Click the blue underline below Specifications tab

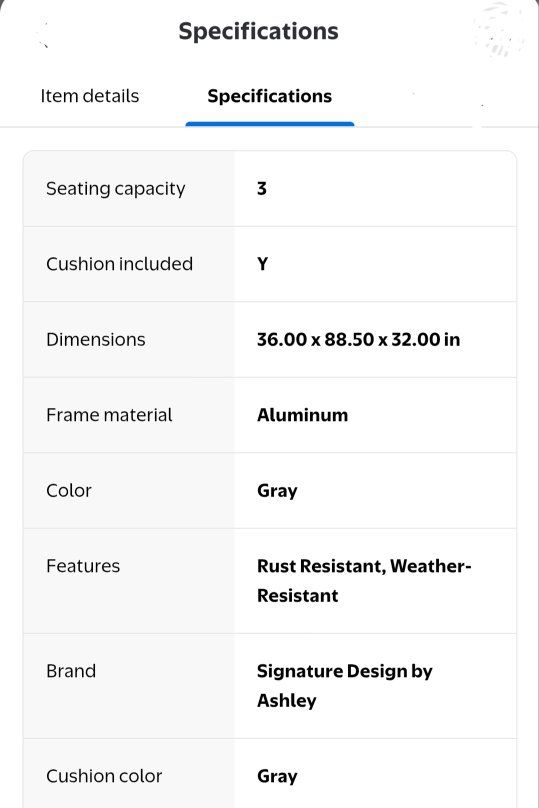(270, 124)
